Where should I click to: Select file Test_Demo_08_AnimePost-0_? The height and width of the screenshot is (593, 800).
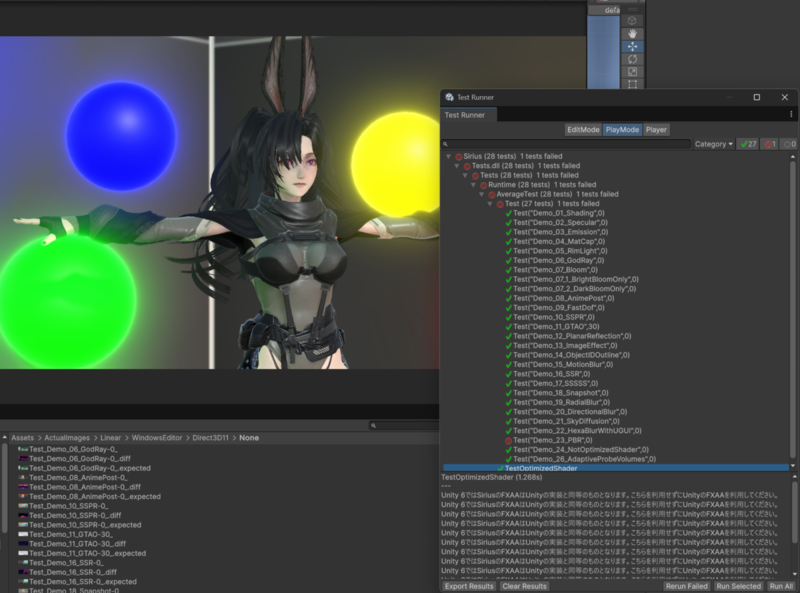78,478
